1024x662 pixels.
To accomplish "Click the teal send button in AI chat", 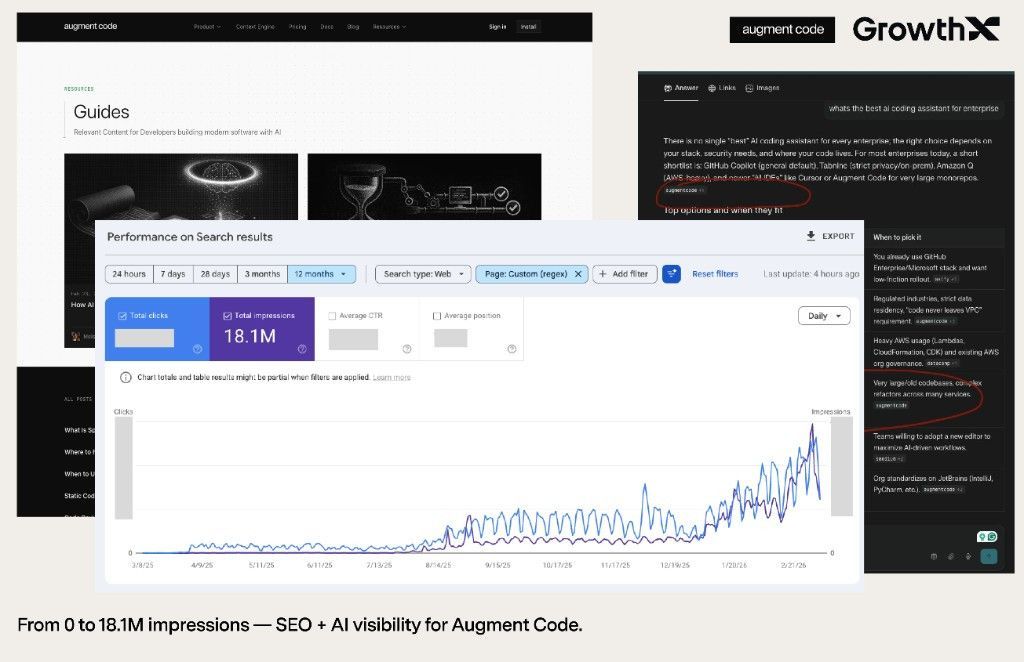I will click(x=989, y=556).
